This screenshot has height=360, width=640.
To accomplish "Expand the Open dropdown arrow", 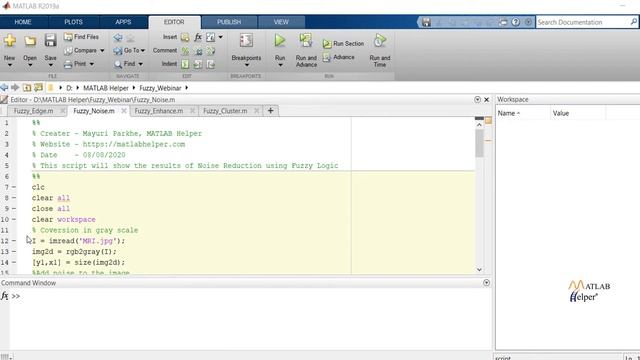I will pos(30,65).
